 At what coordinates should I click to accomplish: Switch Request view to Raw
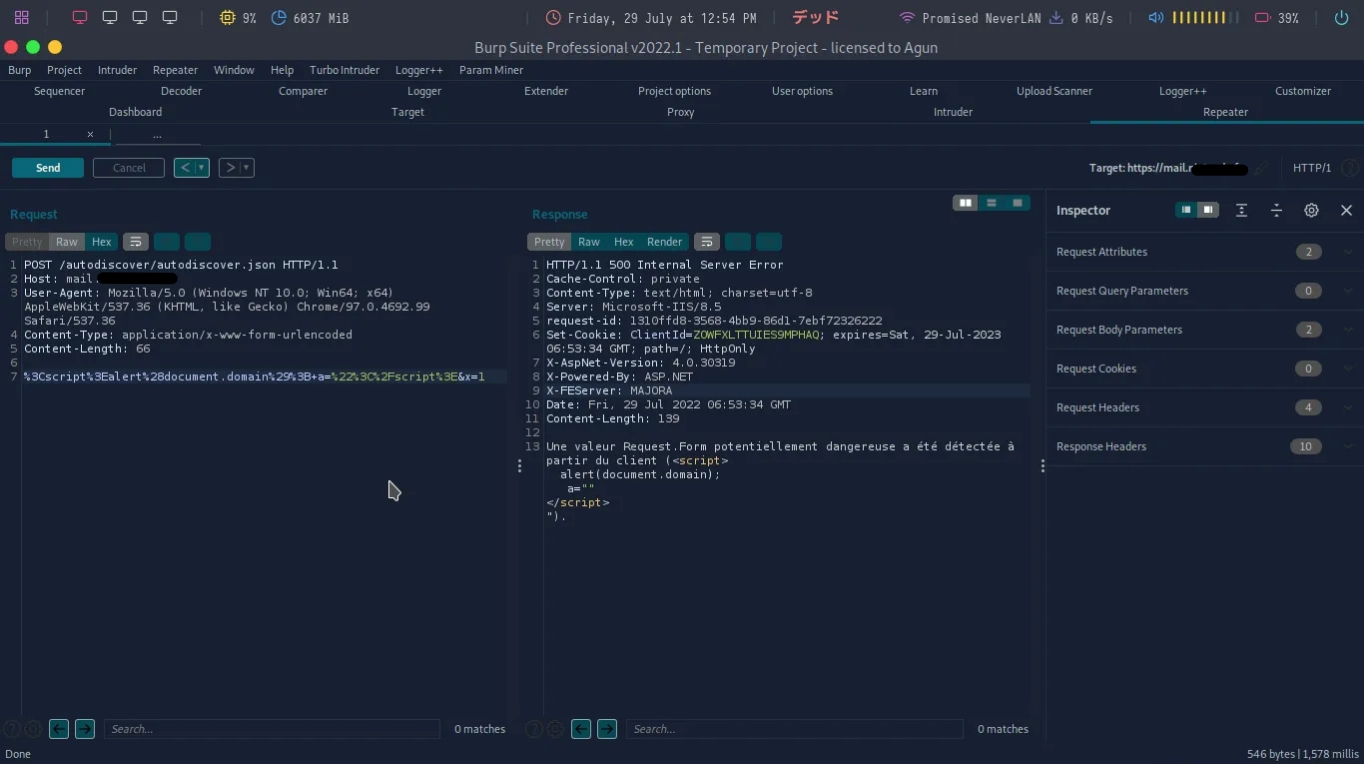(x=67, y=242)
